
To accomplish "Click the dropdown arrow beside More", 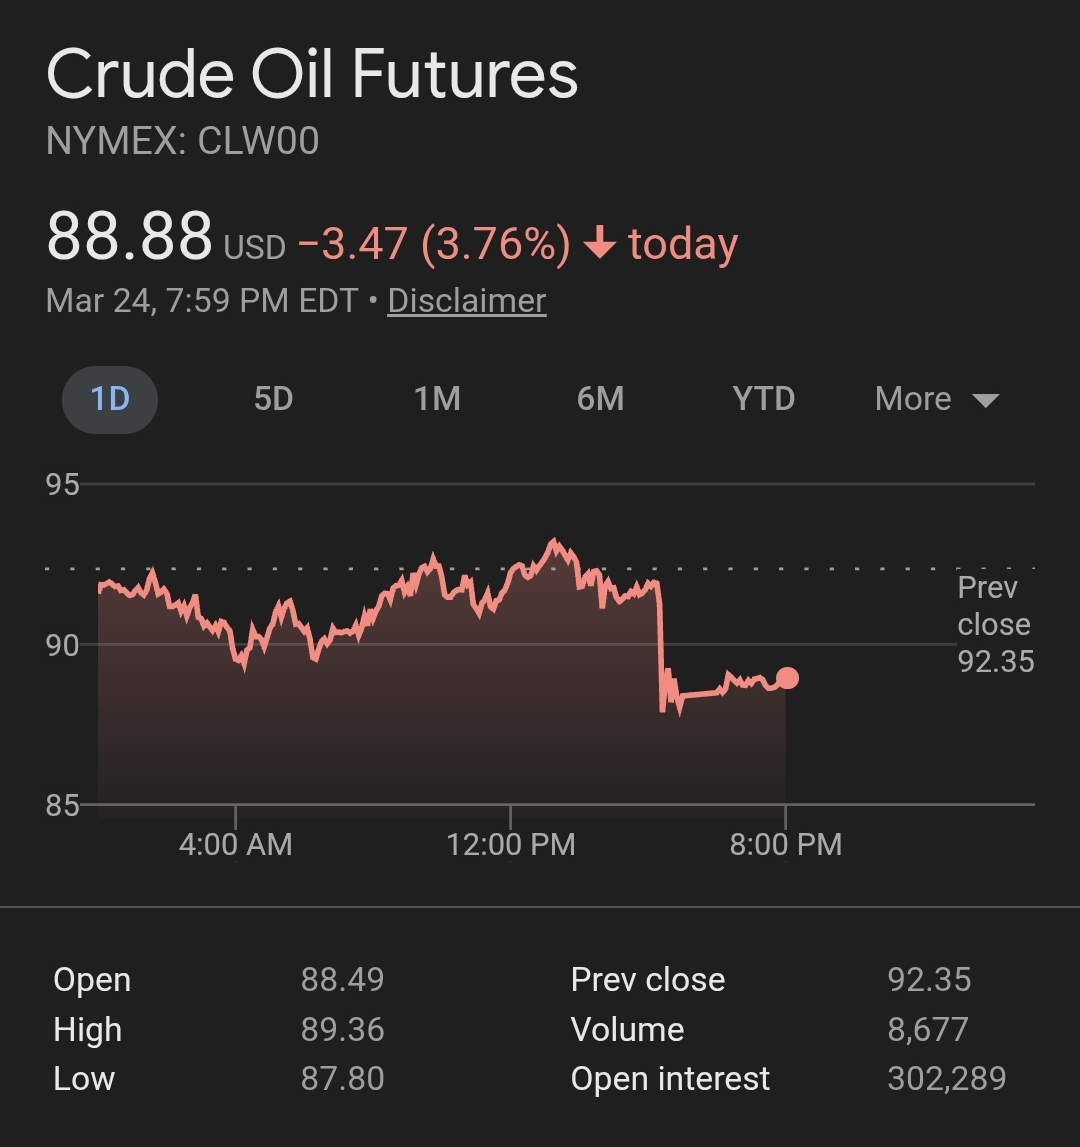I will pos(986,401).
